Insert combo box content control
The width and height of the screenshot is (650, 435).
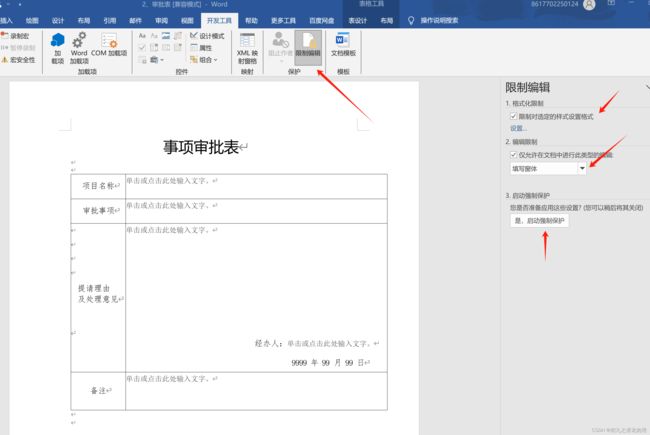pos(154,48)
